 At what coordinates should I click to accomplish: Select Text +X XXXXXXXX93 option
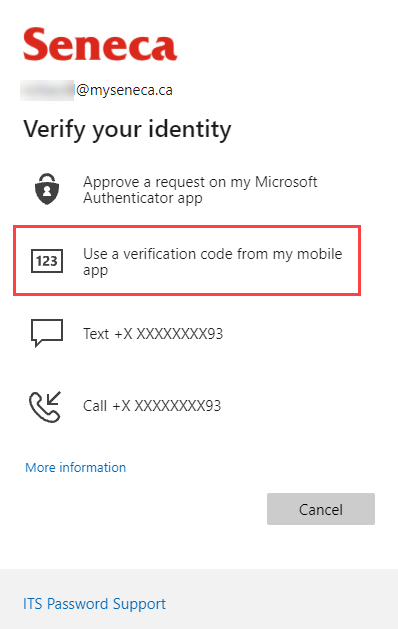(x=187, y=333)
